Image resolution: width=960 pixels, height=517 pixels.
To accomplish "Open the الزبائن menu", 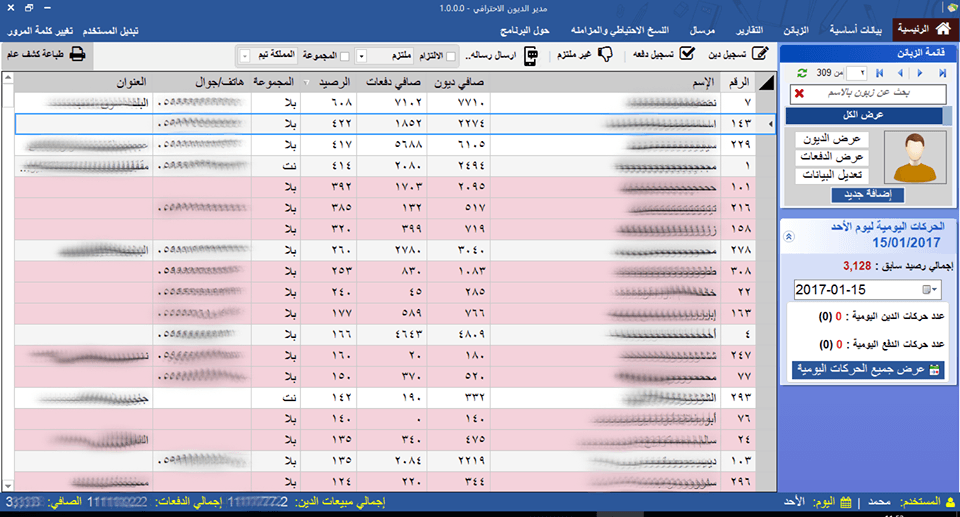I will tap(796, 30).
